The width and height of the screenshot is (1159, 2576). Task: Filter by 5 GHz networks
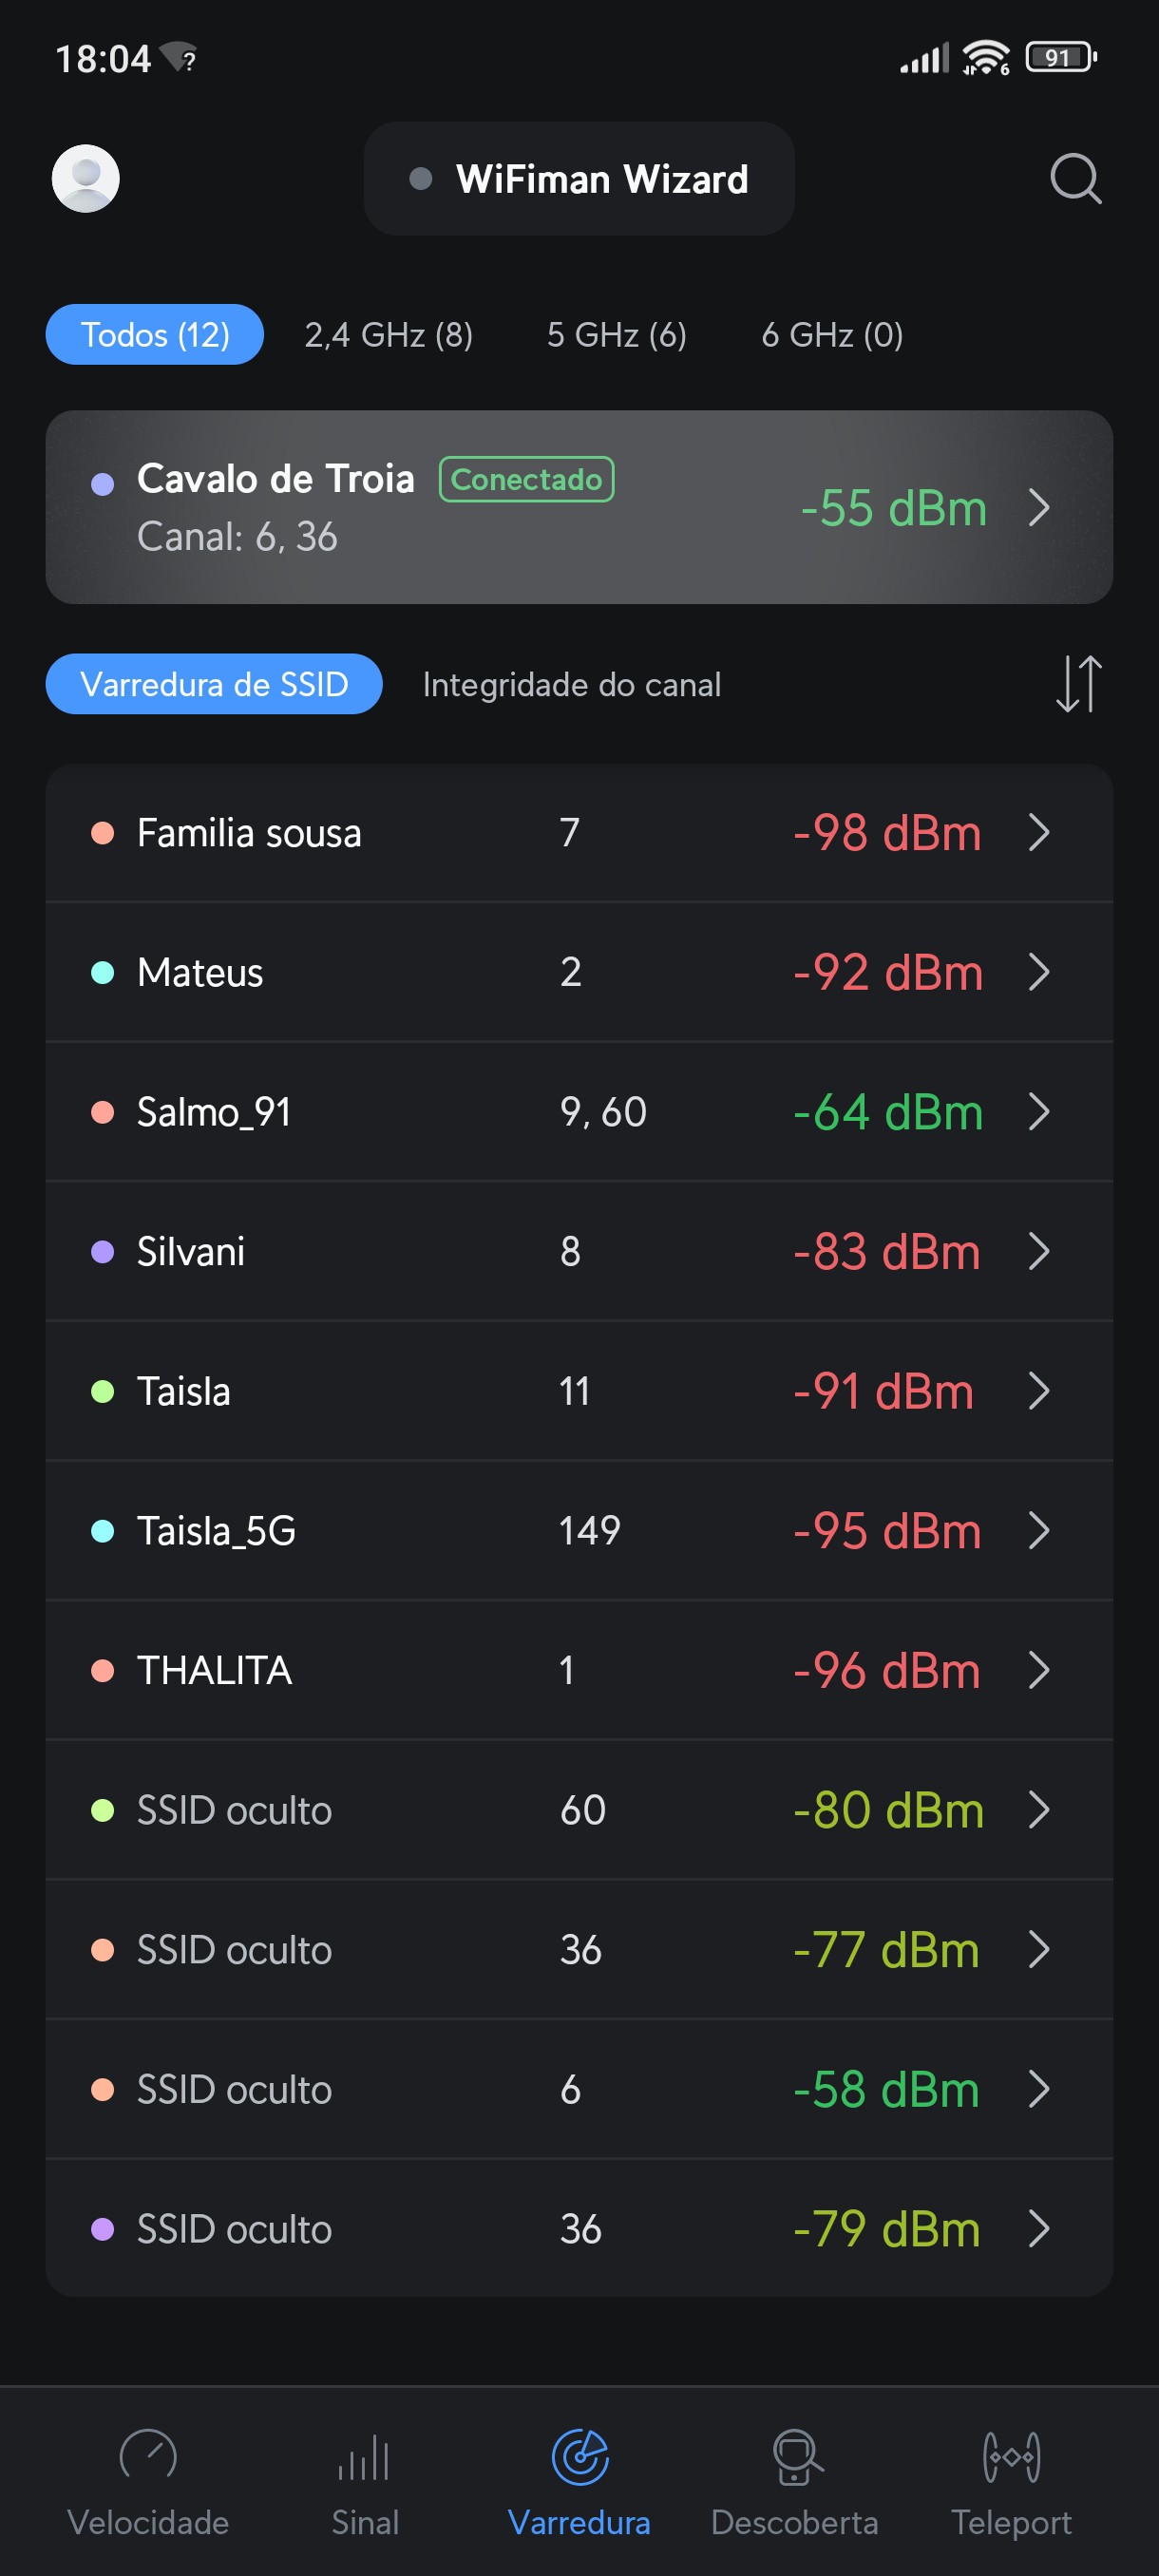(x=616, y=335)
